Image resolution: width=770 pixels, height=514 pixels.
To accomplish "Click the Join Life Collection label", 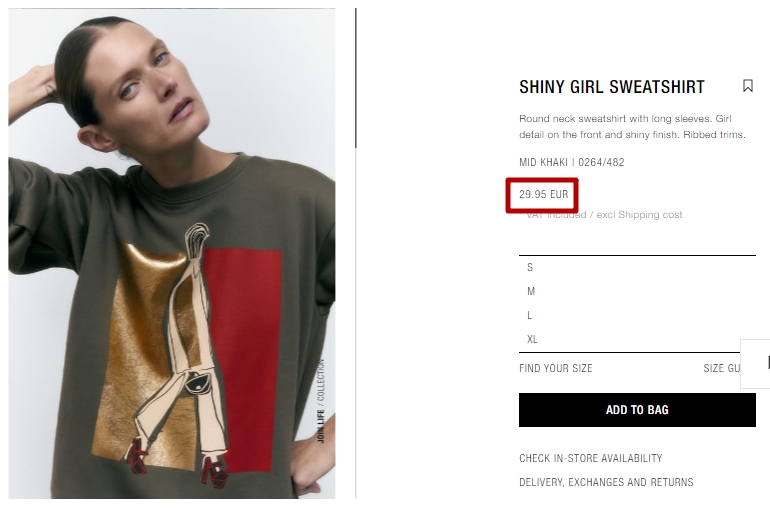I will tap(321, 401).
